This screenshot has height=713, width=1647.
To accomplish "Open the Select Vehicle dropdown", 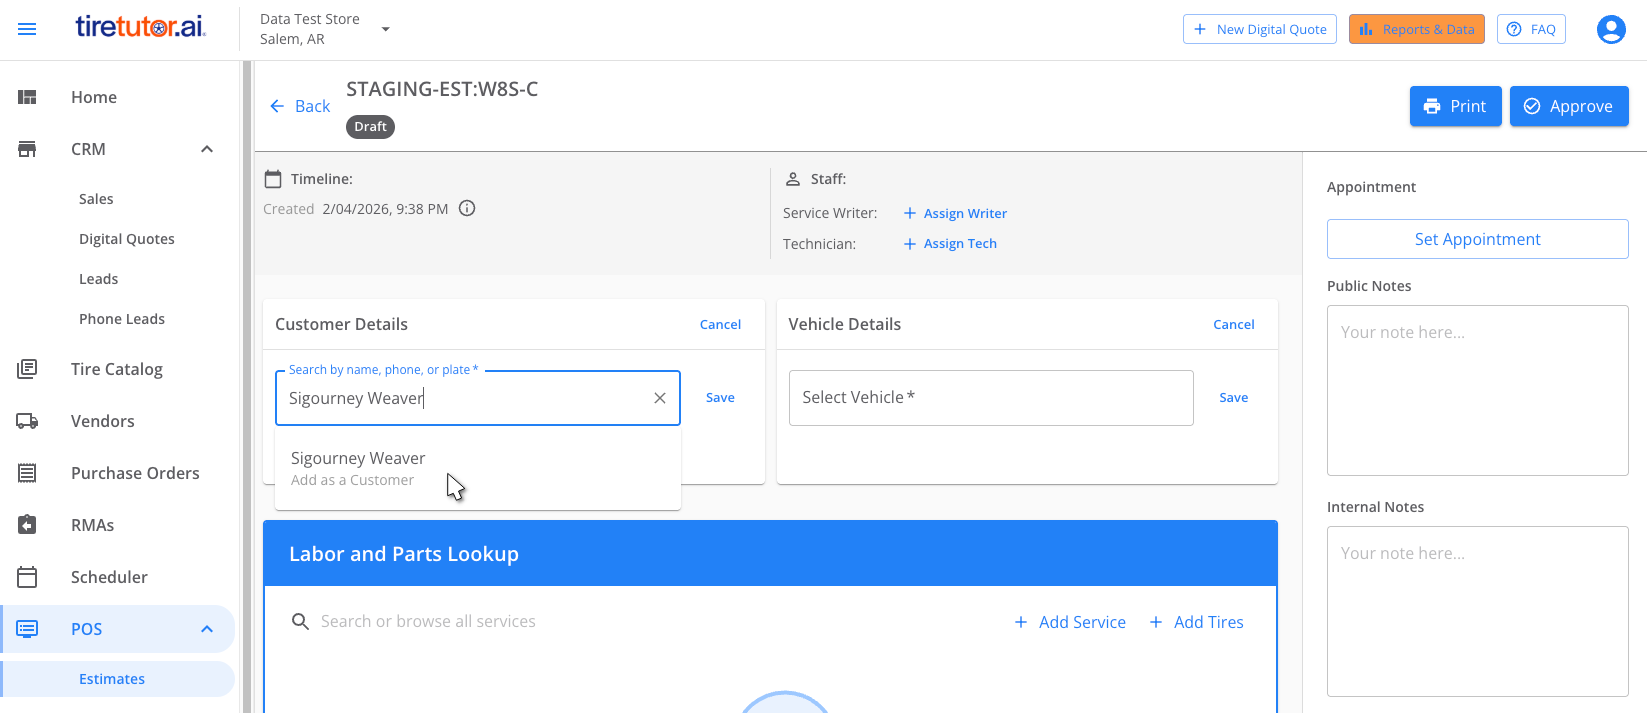I will (x=991, y=398).
